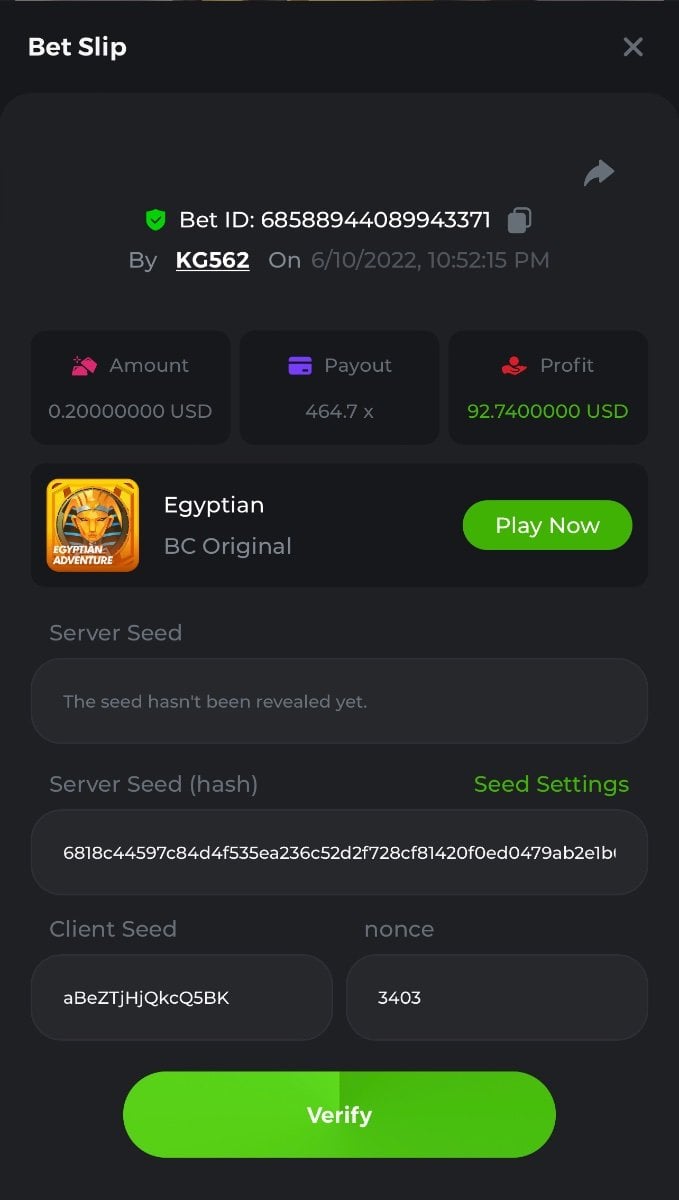Click the Server Seed field
679x1200 pixels.
pos(339,701)
